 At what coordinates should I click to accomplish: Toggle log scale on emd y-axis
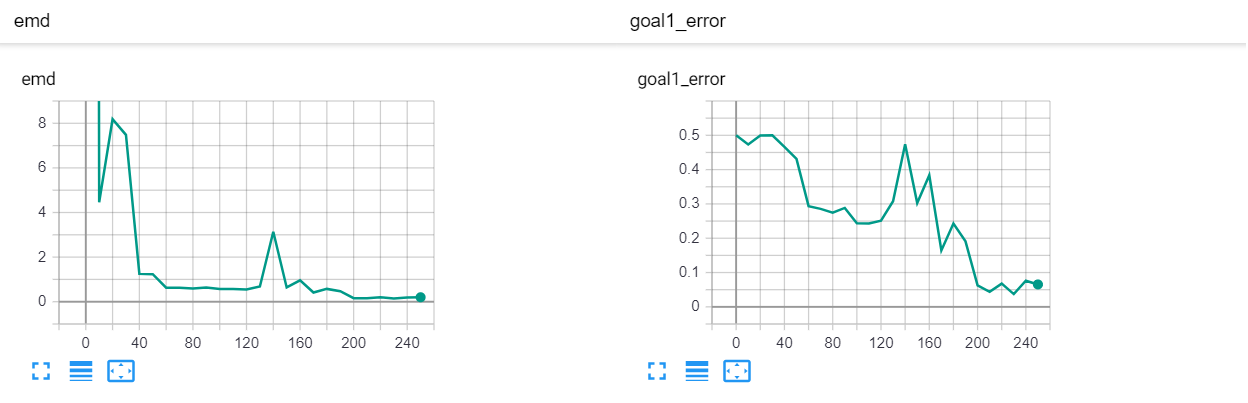click(x=81, y=371)
